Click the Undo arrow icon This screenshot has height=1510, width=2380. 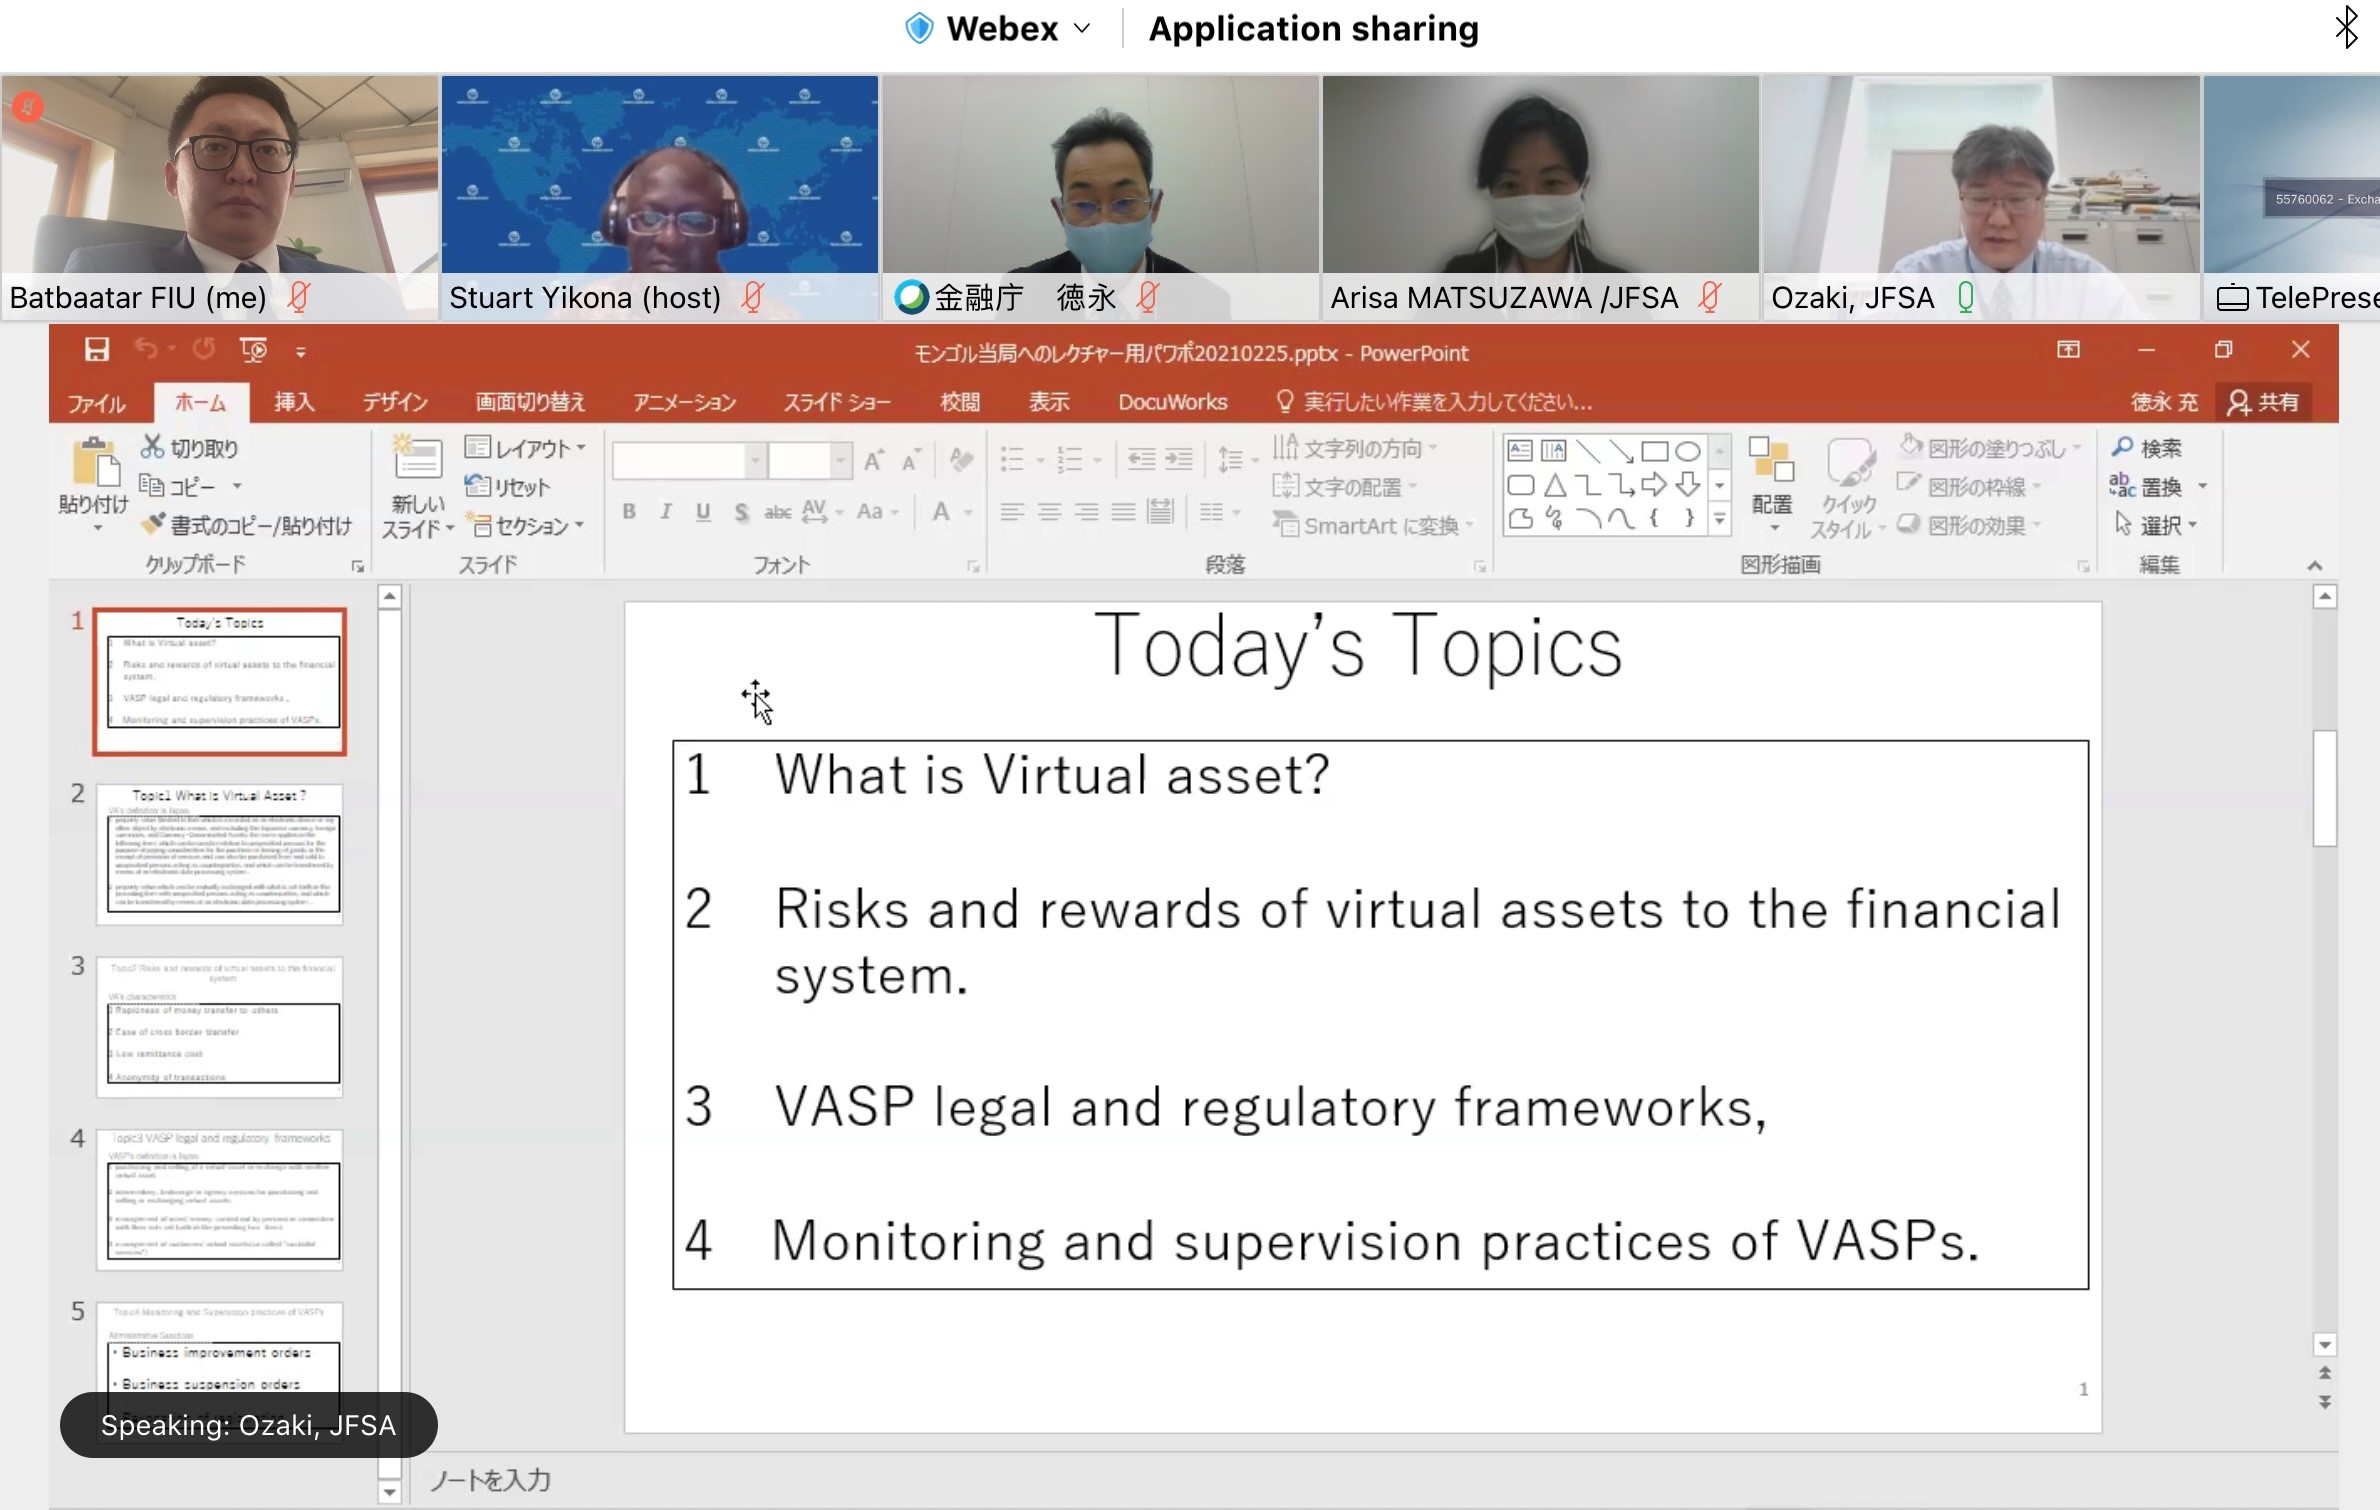coord(146,350)
